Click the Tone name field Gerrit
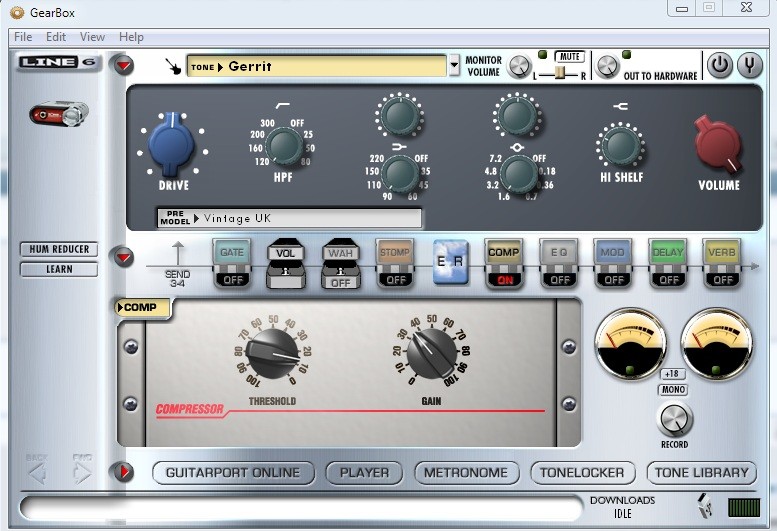777x531 pixels. [x=316, y=66]
